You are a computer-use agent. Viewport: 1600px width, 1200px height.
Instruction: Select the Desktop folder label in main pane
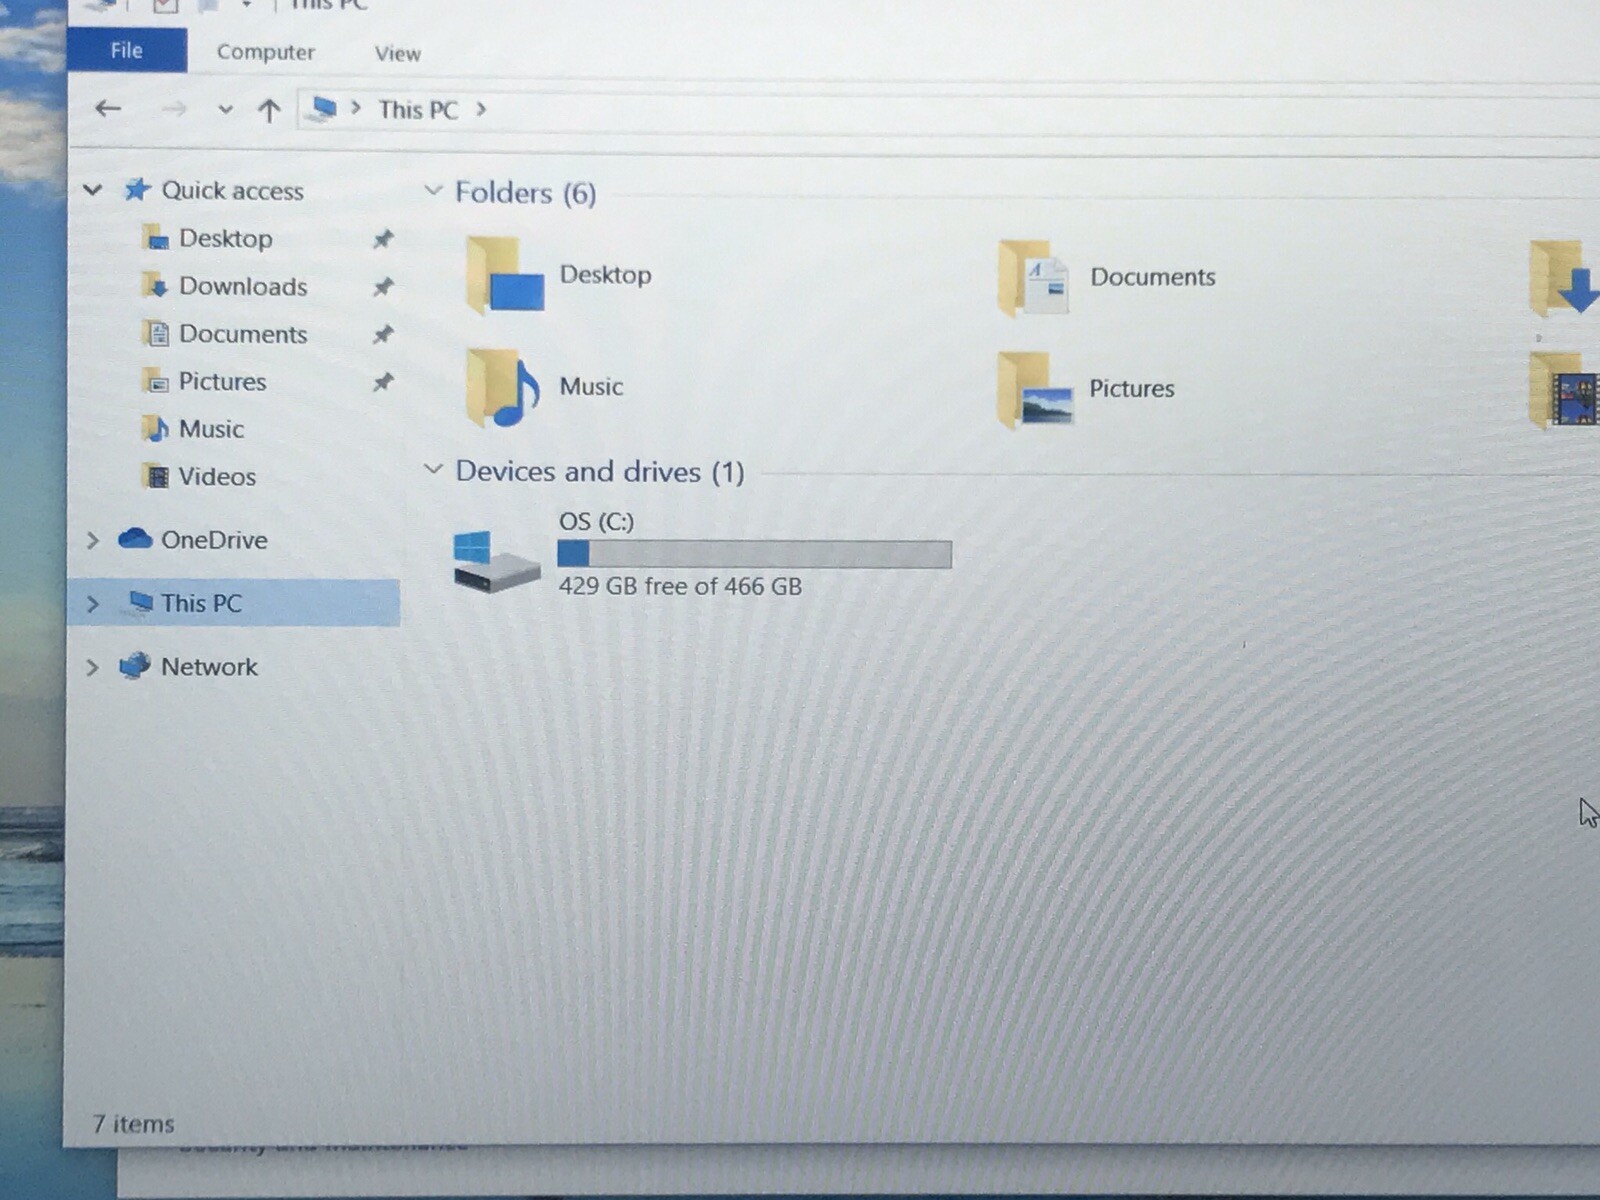pyautogui.click(x=605, y=275)
